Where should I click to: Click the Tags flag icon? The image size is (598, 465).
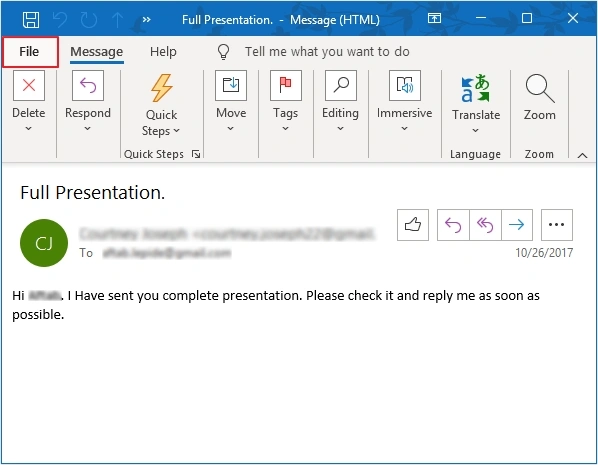(x=286, y=85)
